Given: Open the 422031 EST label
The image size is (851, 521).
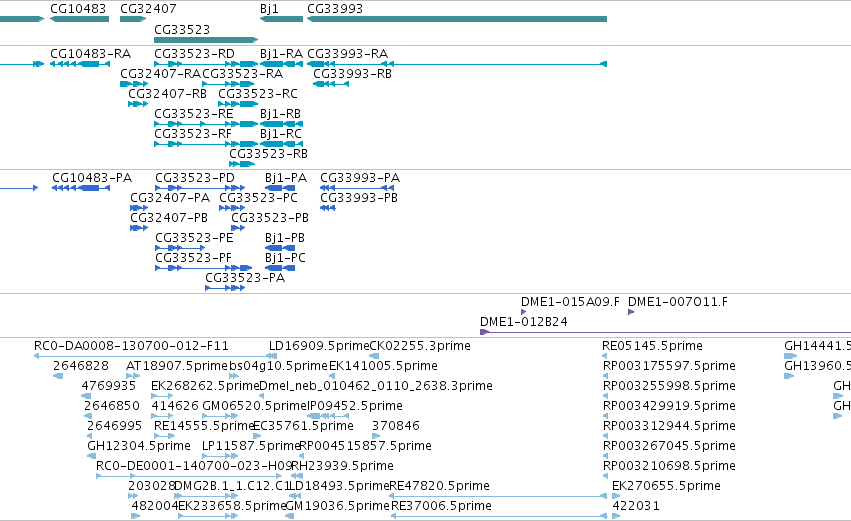Looking at the screenshot, I should pos(636,507).
